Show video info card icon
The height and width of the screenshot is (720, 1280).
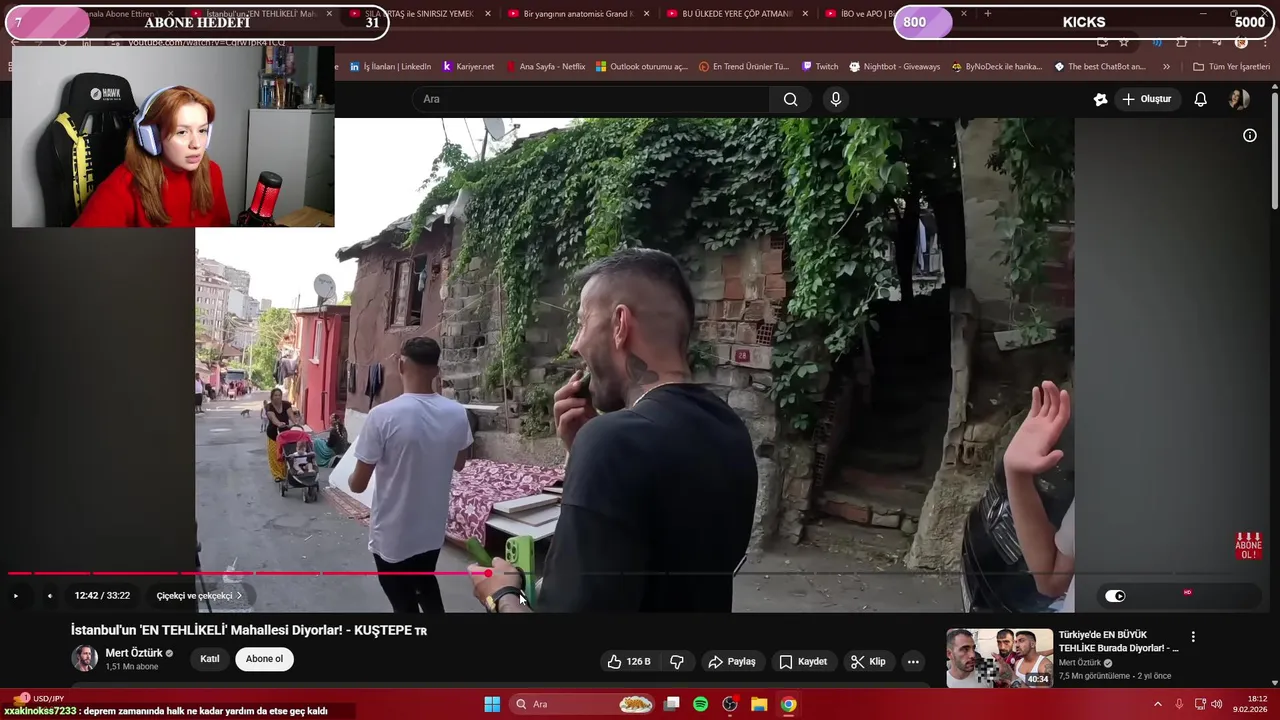click(x=1250, y=135)
